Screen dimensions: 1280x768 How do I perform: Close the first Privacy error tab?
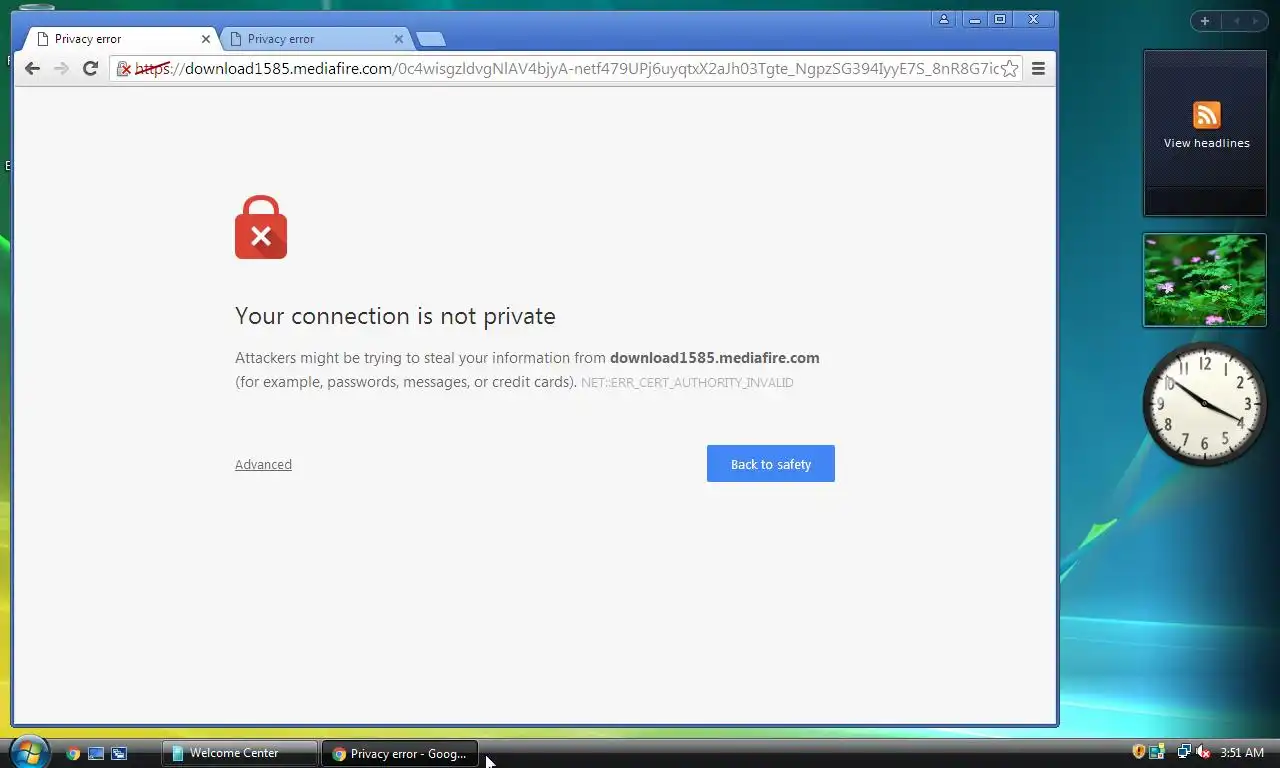click(206, 39)
